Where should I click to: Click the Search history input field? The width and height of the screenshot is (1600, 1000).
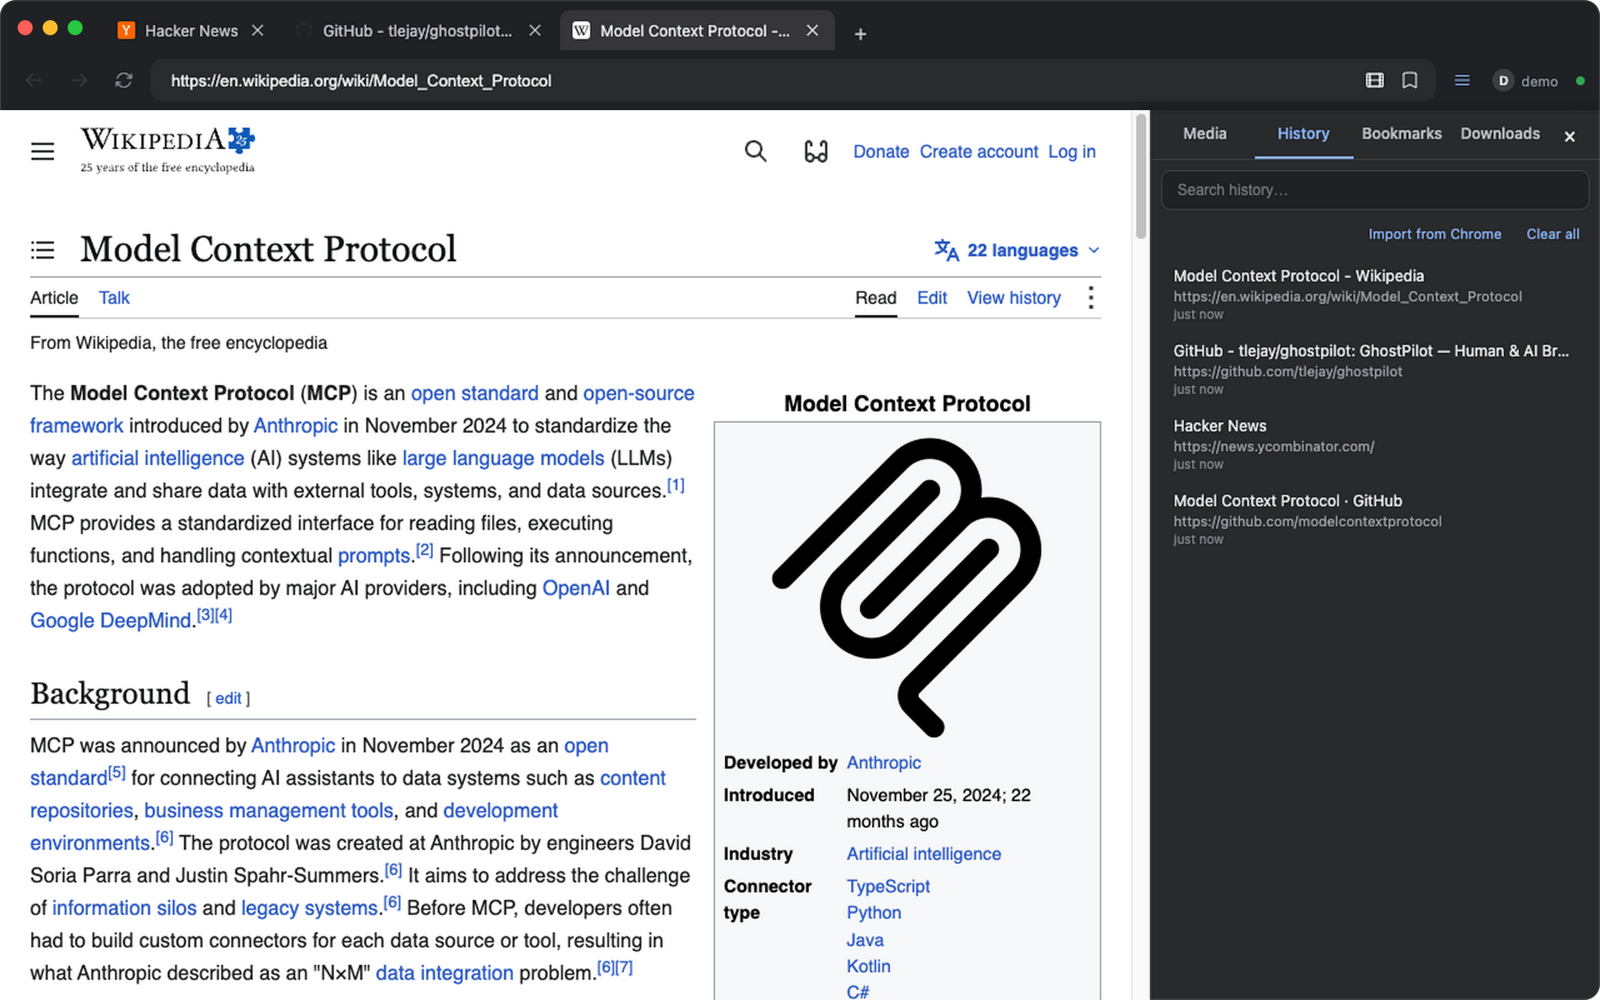1374,190
